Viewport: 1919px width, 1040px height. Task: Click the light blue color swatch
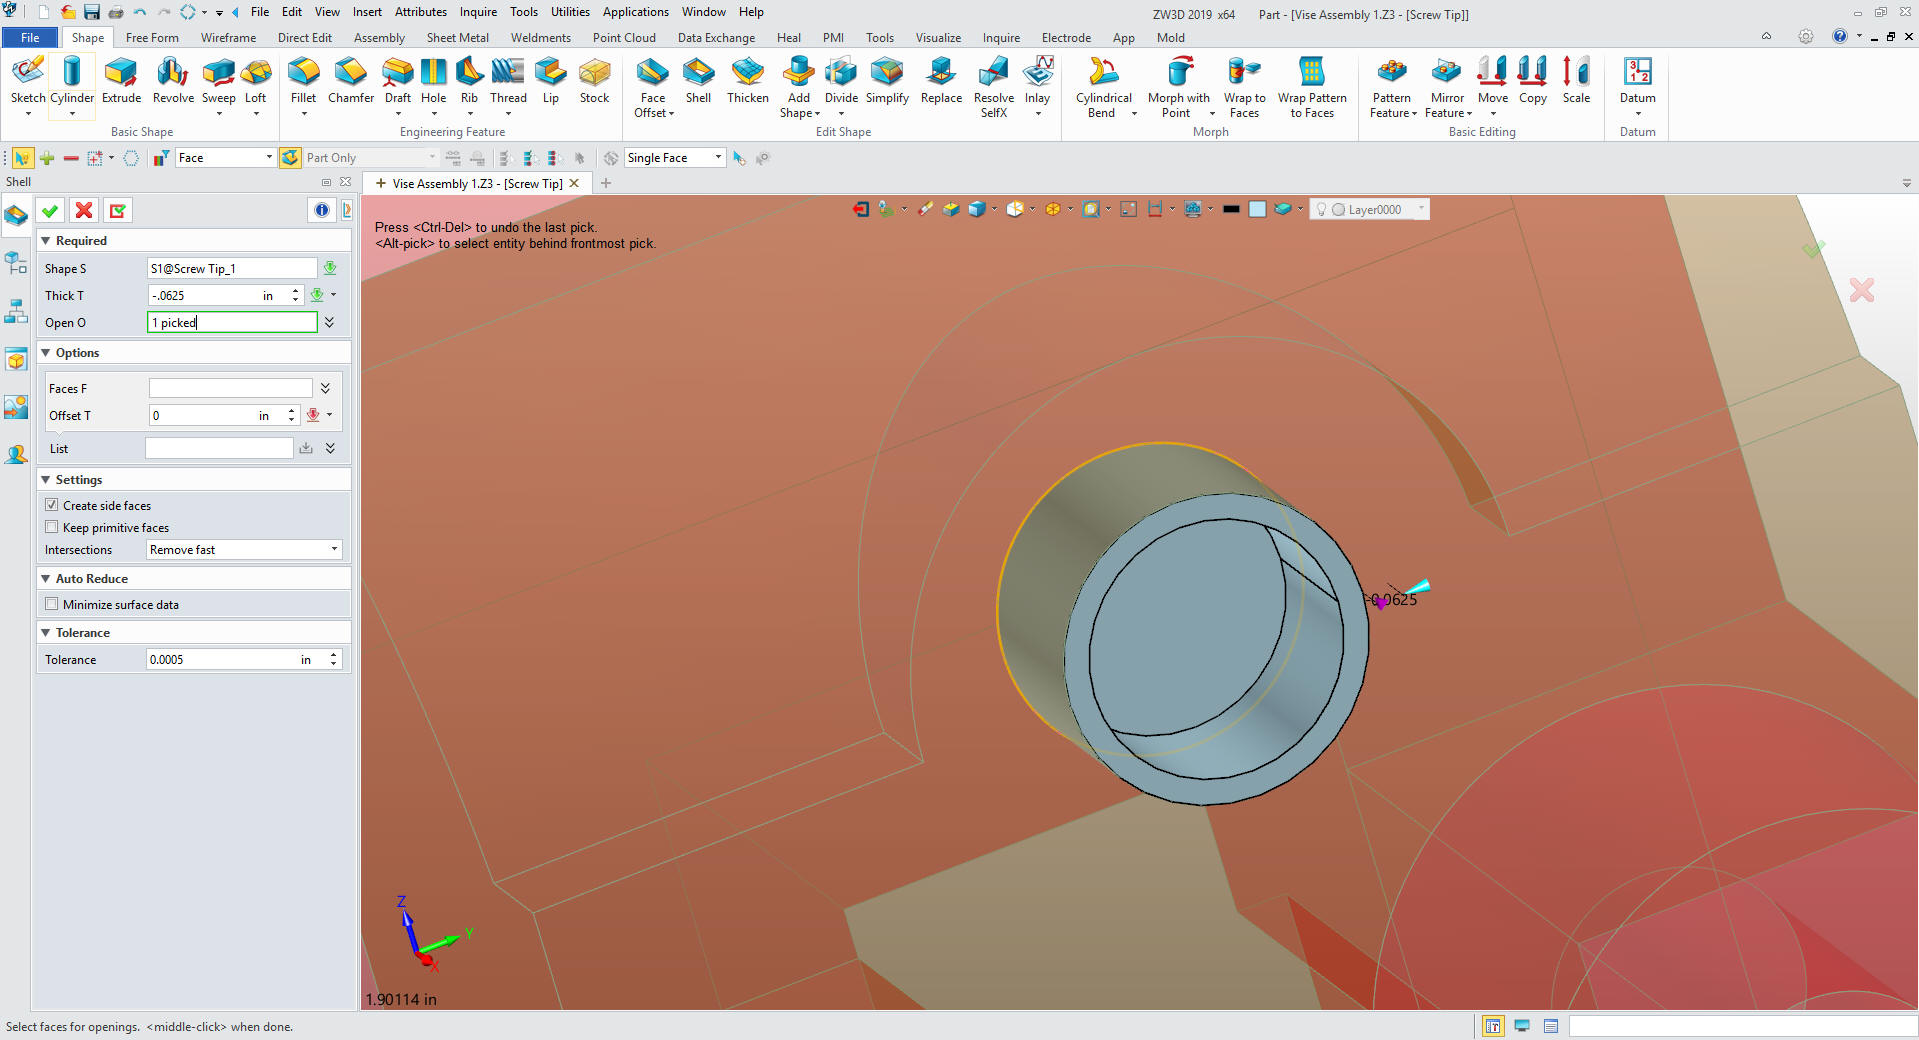point(1257,209)
